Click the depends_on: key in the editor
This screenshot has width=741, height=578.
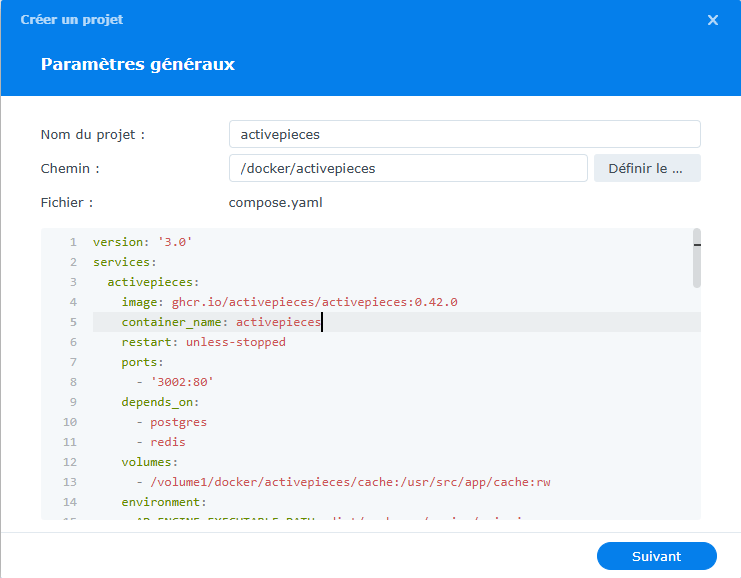(x=160, y=402)
